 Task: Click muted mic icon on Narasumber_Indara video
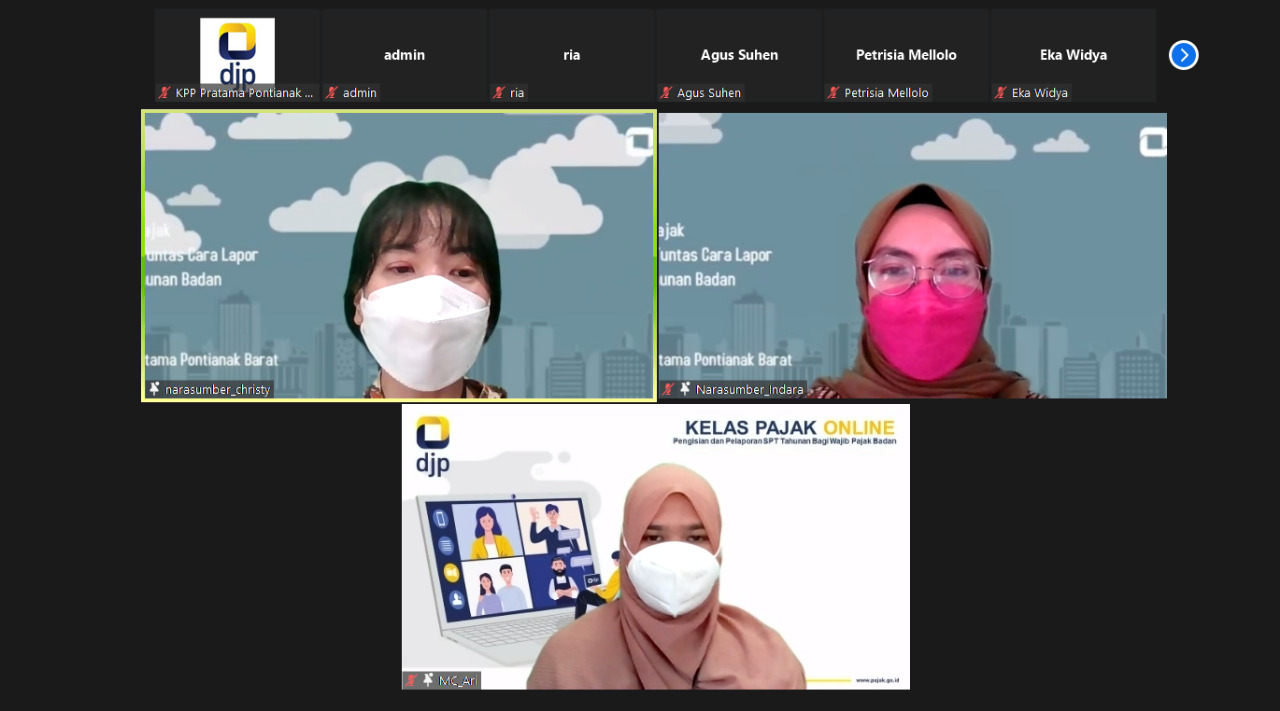point(668,389)
